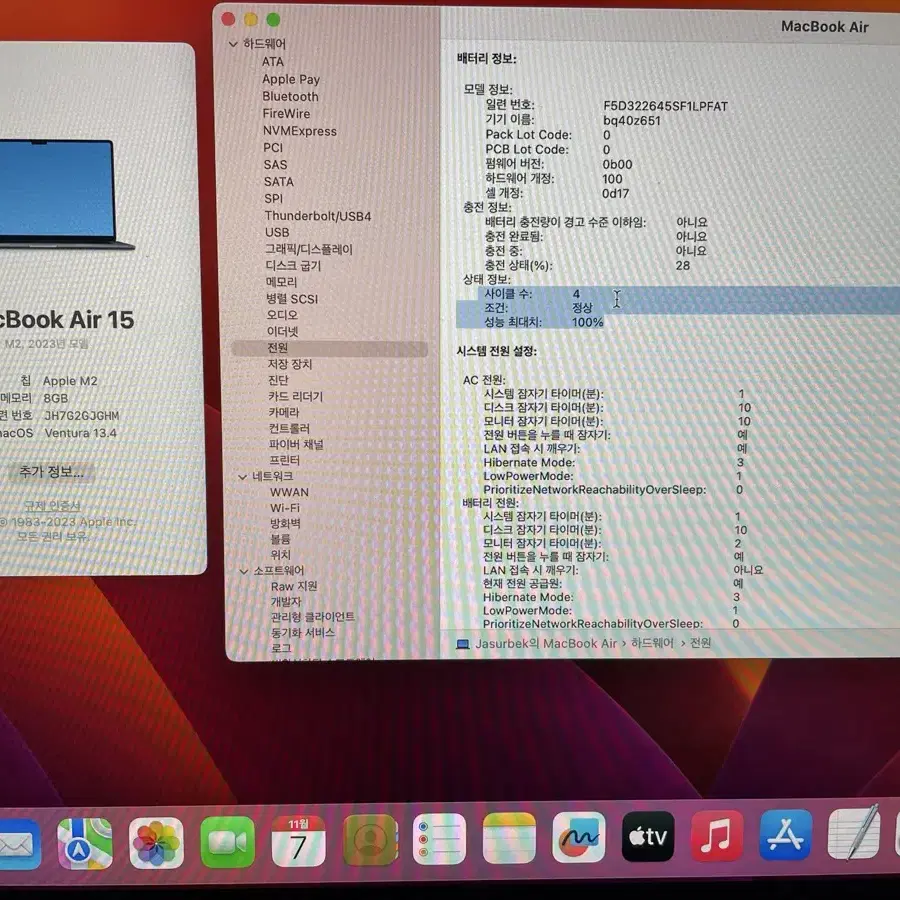Image resolution: width=900 pixels, height=900 pixels.
Task: Select ATA in the hardware list
Action: [273, 61]
